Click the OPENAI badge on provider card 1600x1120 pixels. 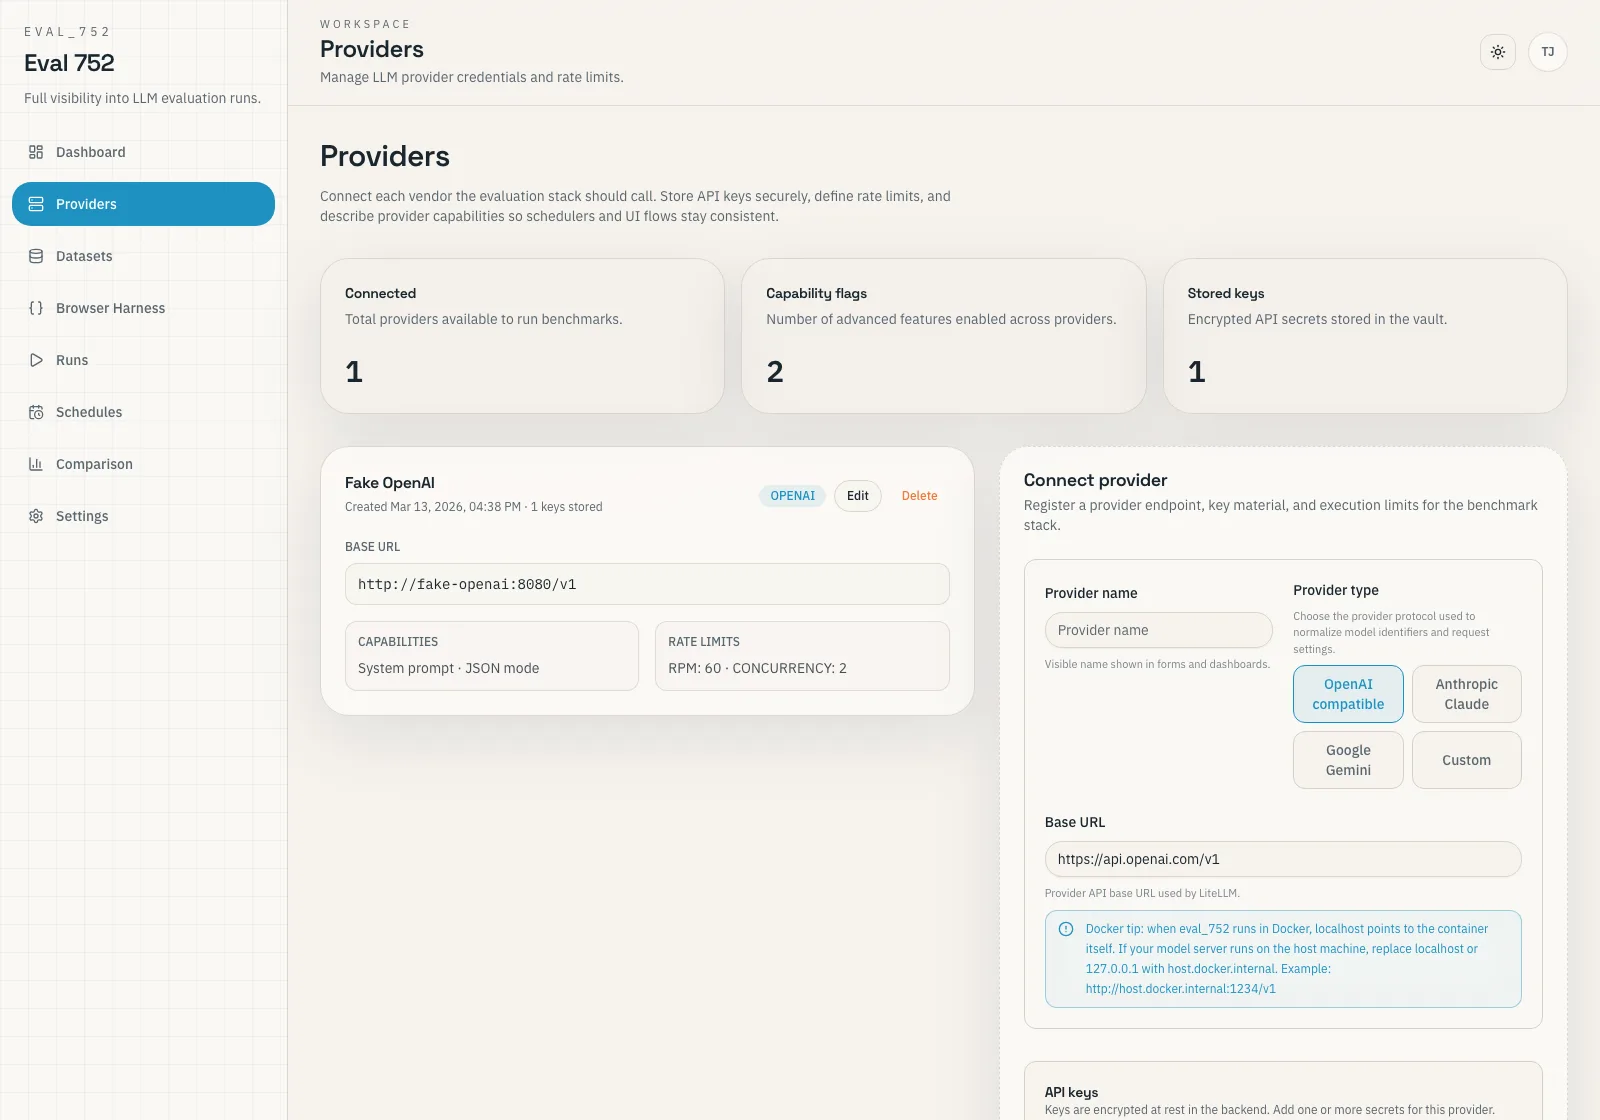[x=792, y=496]
